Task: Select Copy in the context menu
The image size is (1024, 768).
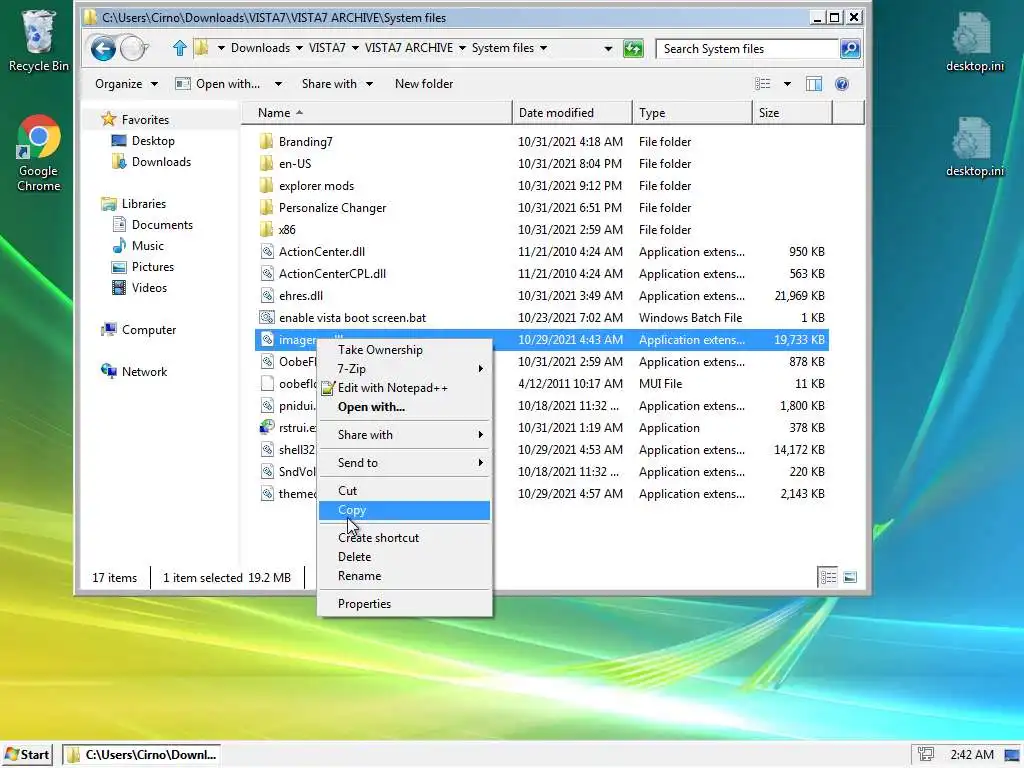Action: (x=405, y=510)
